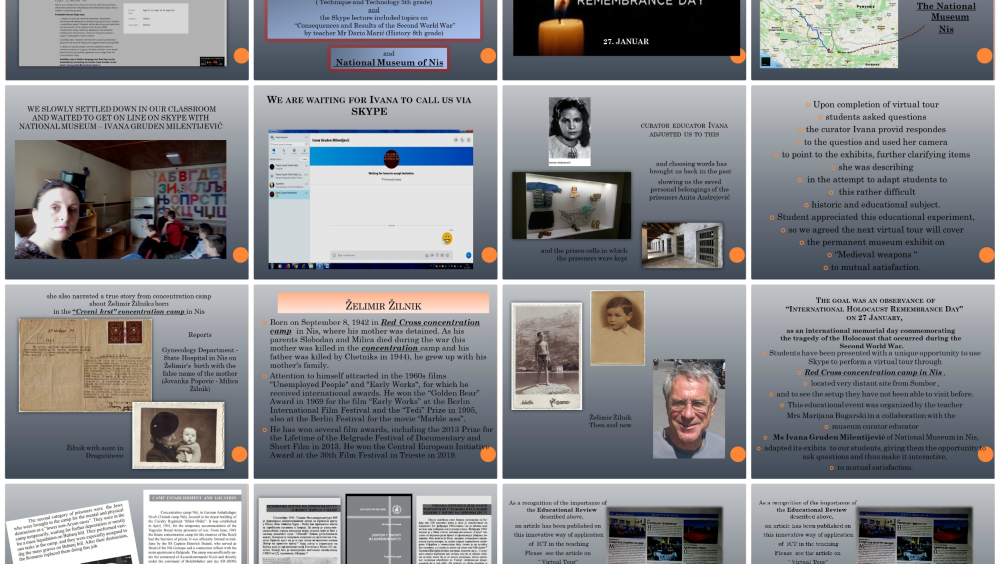Image resolution: width=1000 pixels, height=564 pixels.
Task: Click the prison cells photo
Action: (x=682, y=245)
